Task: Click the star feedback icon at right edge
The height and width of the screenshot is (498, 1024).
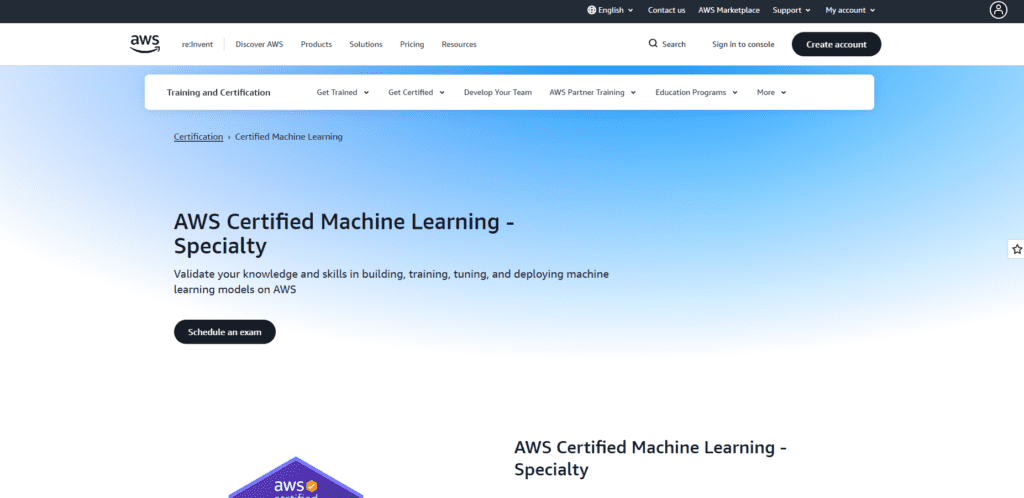Action: point(1016,249)
